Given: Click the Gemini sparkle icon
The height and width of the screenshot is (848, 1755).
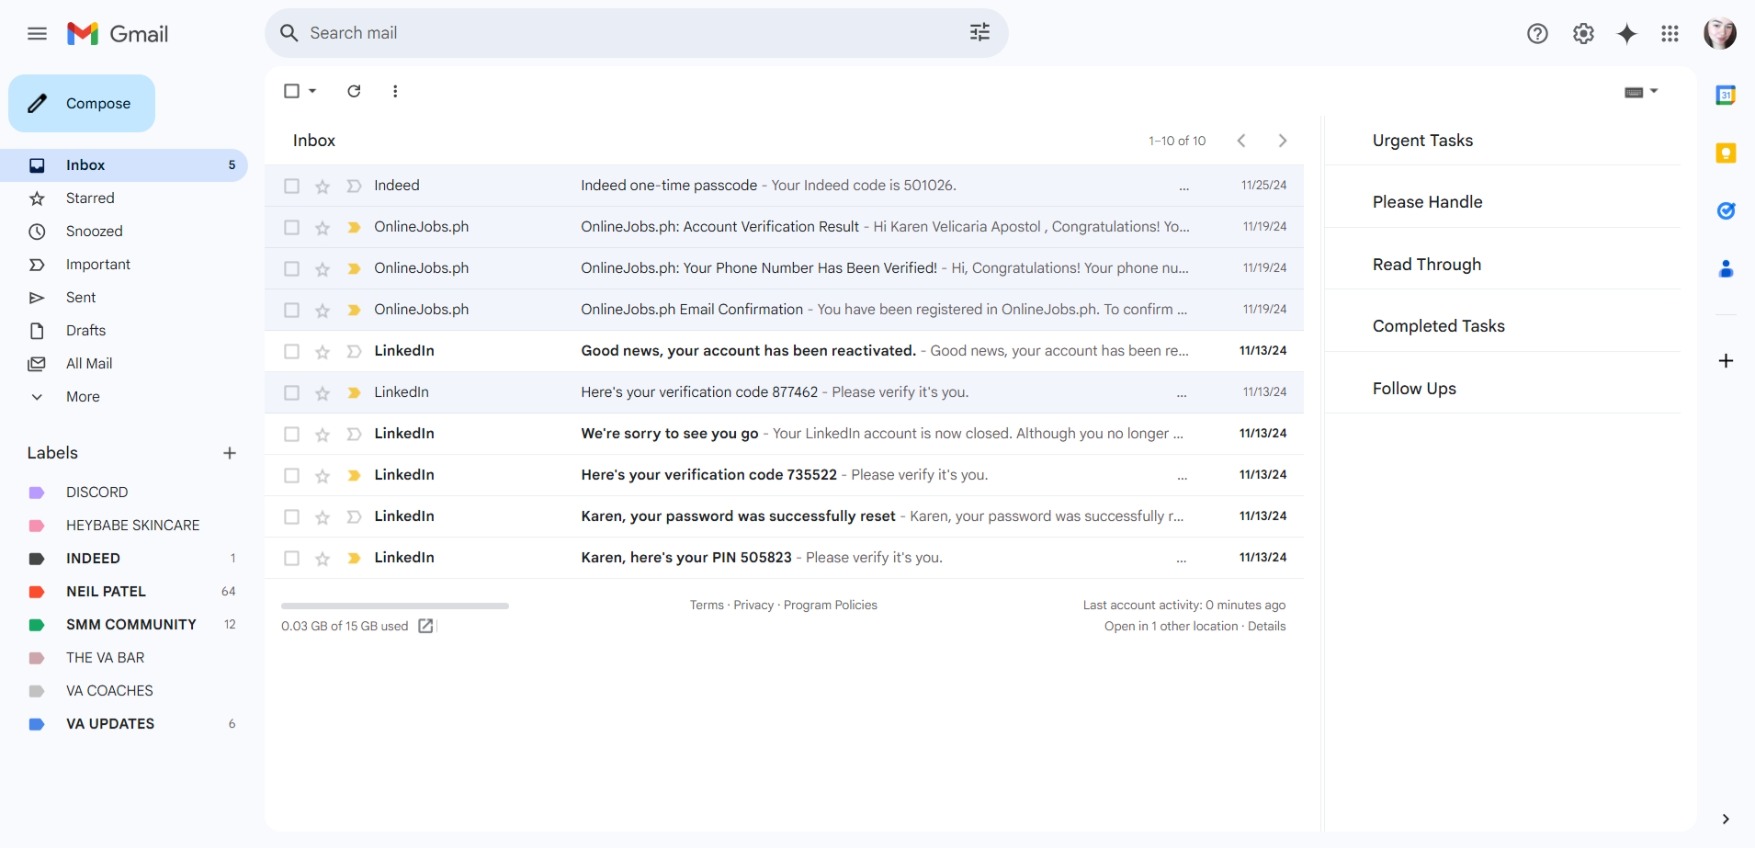Looking at the screenshot, I should pos(1627,34).
